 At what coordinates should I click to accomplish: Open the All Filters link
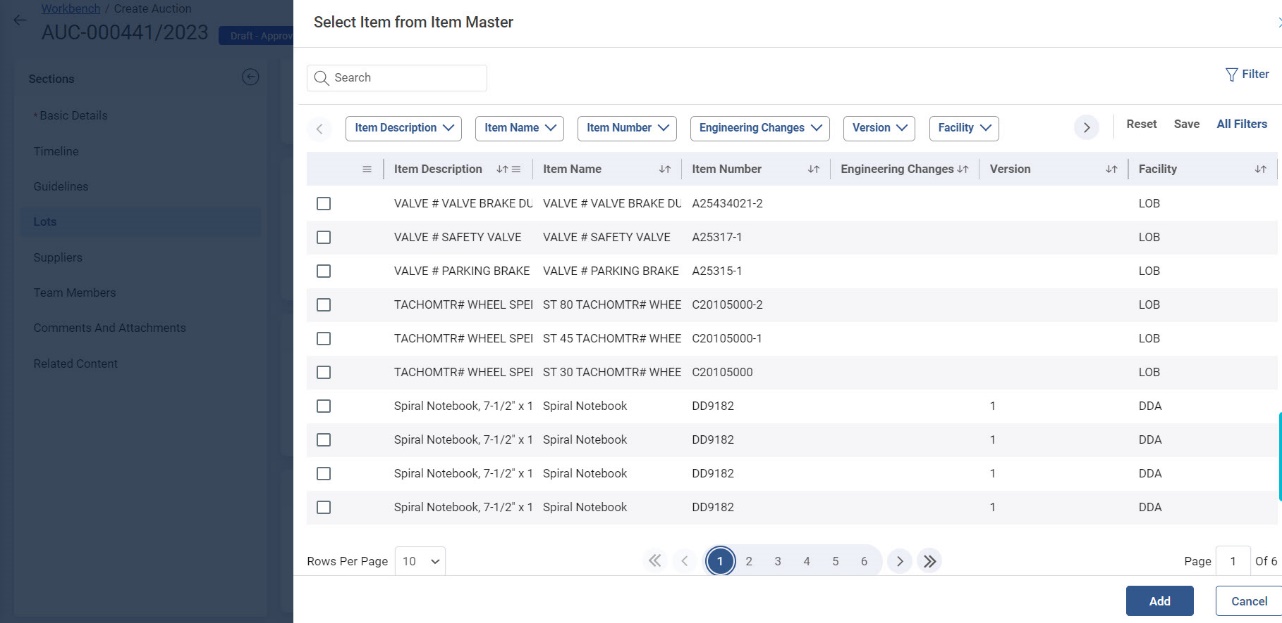click(1241, 124)
